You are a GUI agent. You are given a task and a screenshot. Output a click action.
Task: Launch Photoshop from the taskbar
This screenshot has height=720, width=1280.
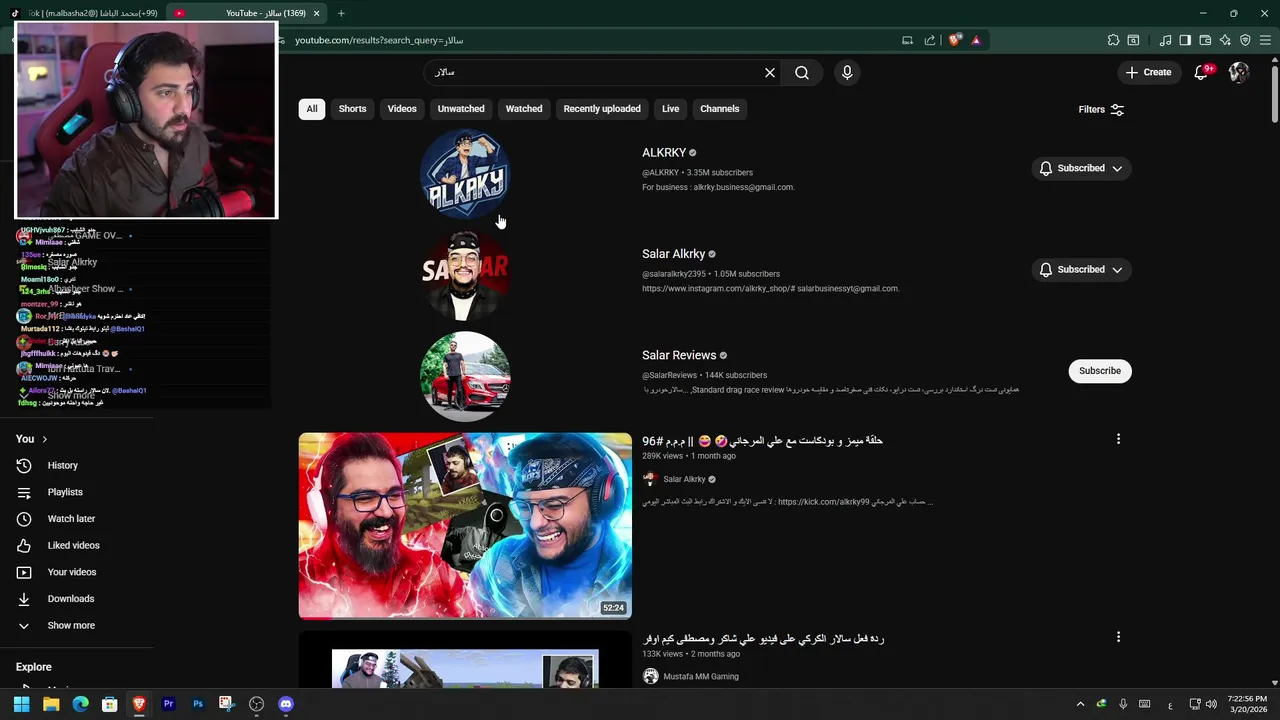(198, 704)
